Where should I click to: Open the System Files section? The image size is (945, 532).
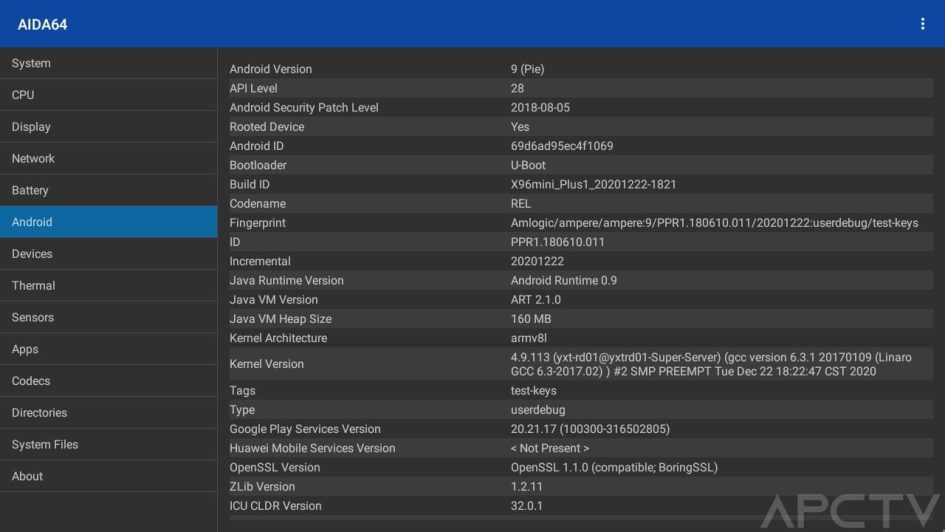pyautogui.click(x=108, y=445)
